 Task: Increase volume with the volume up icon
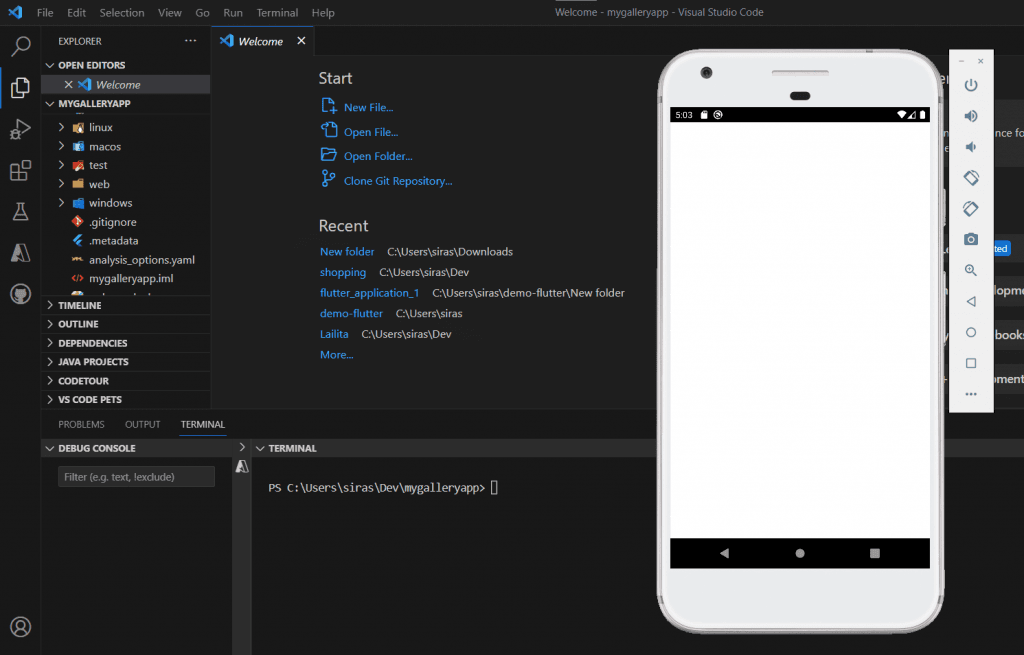tap(969, 115)
